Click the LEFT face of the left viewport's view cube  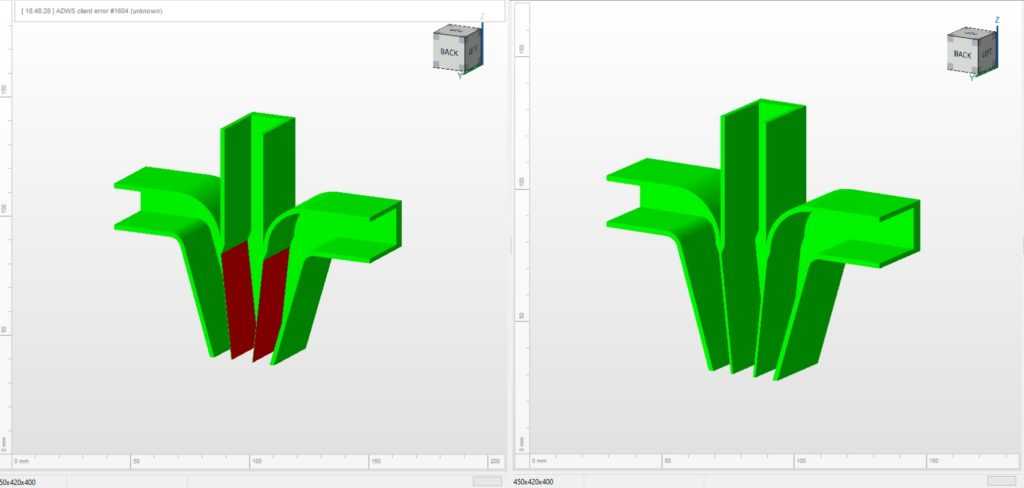click(470, 48)
